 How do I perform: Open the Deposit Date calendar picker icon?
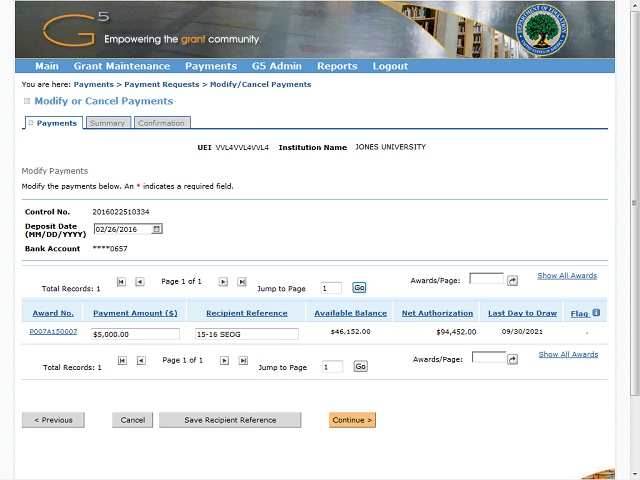(x=156, y=229)
